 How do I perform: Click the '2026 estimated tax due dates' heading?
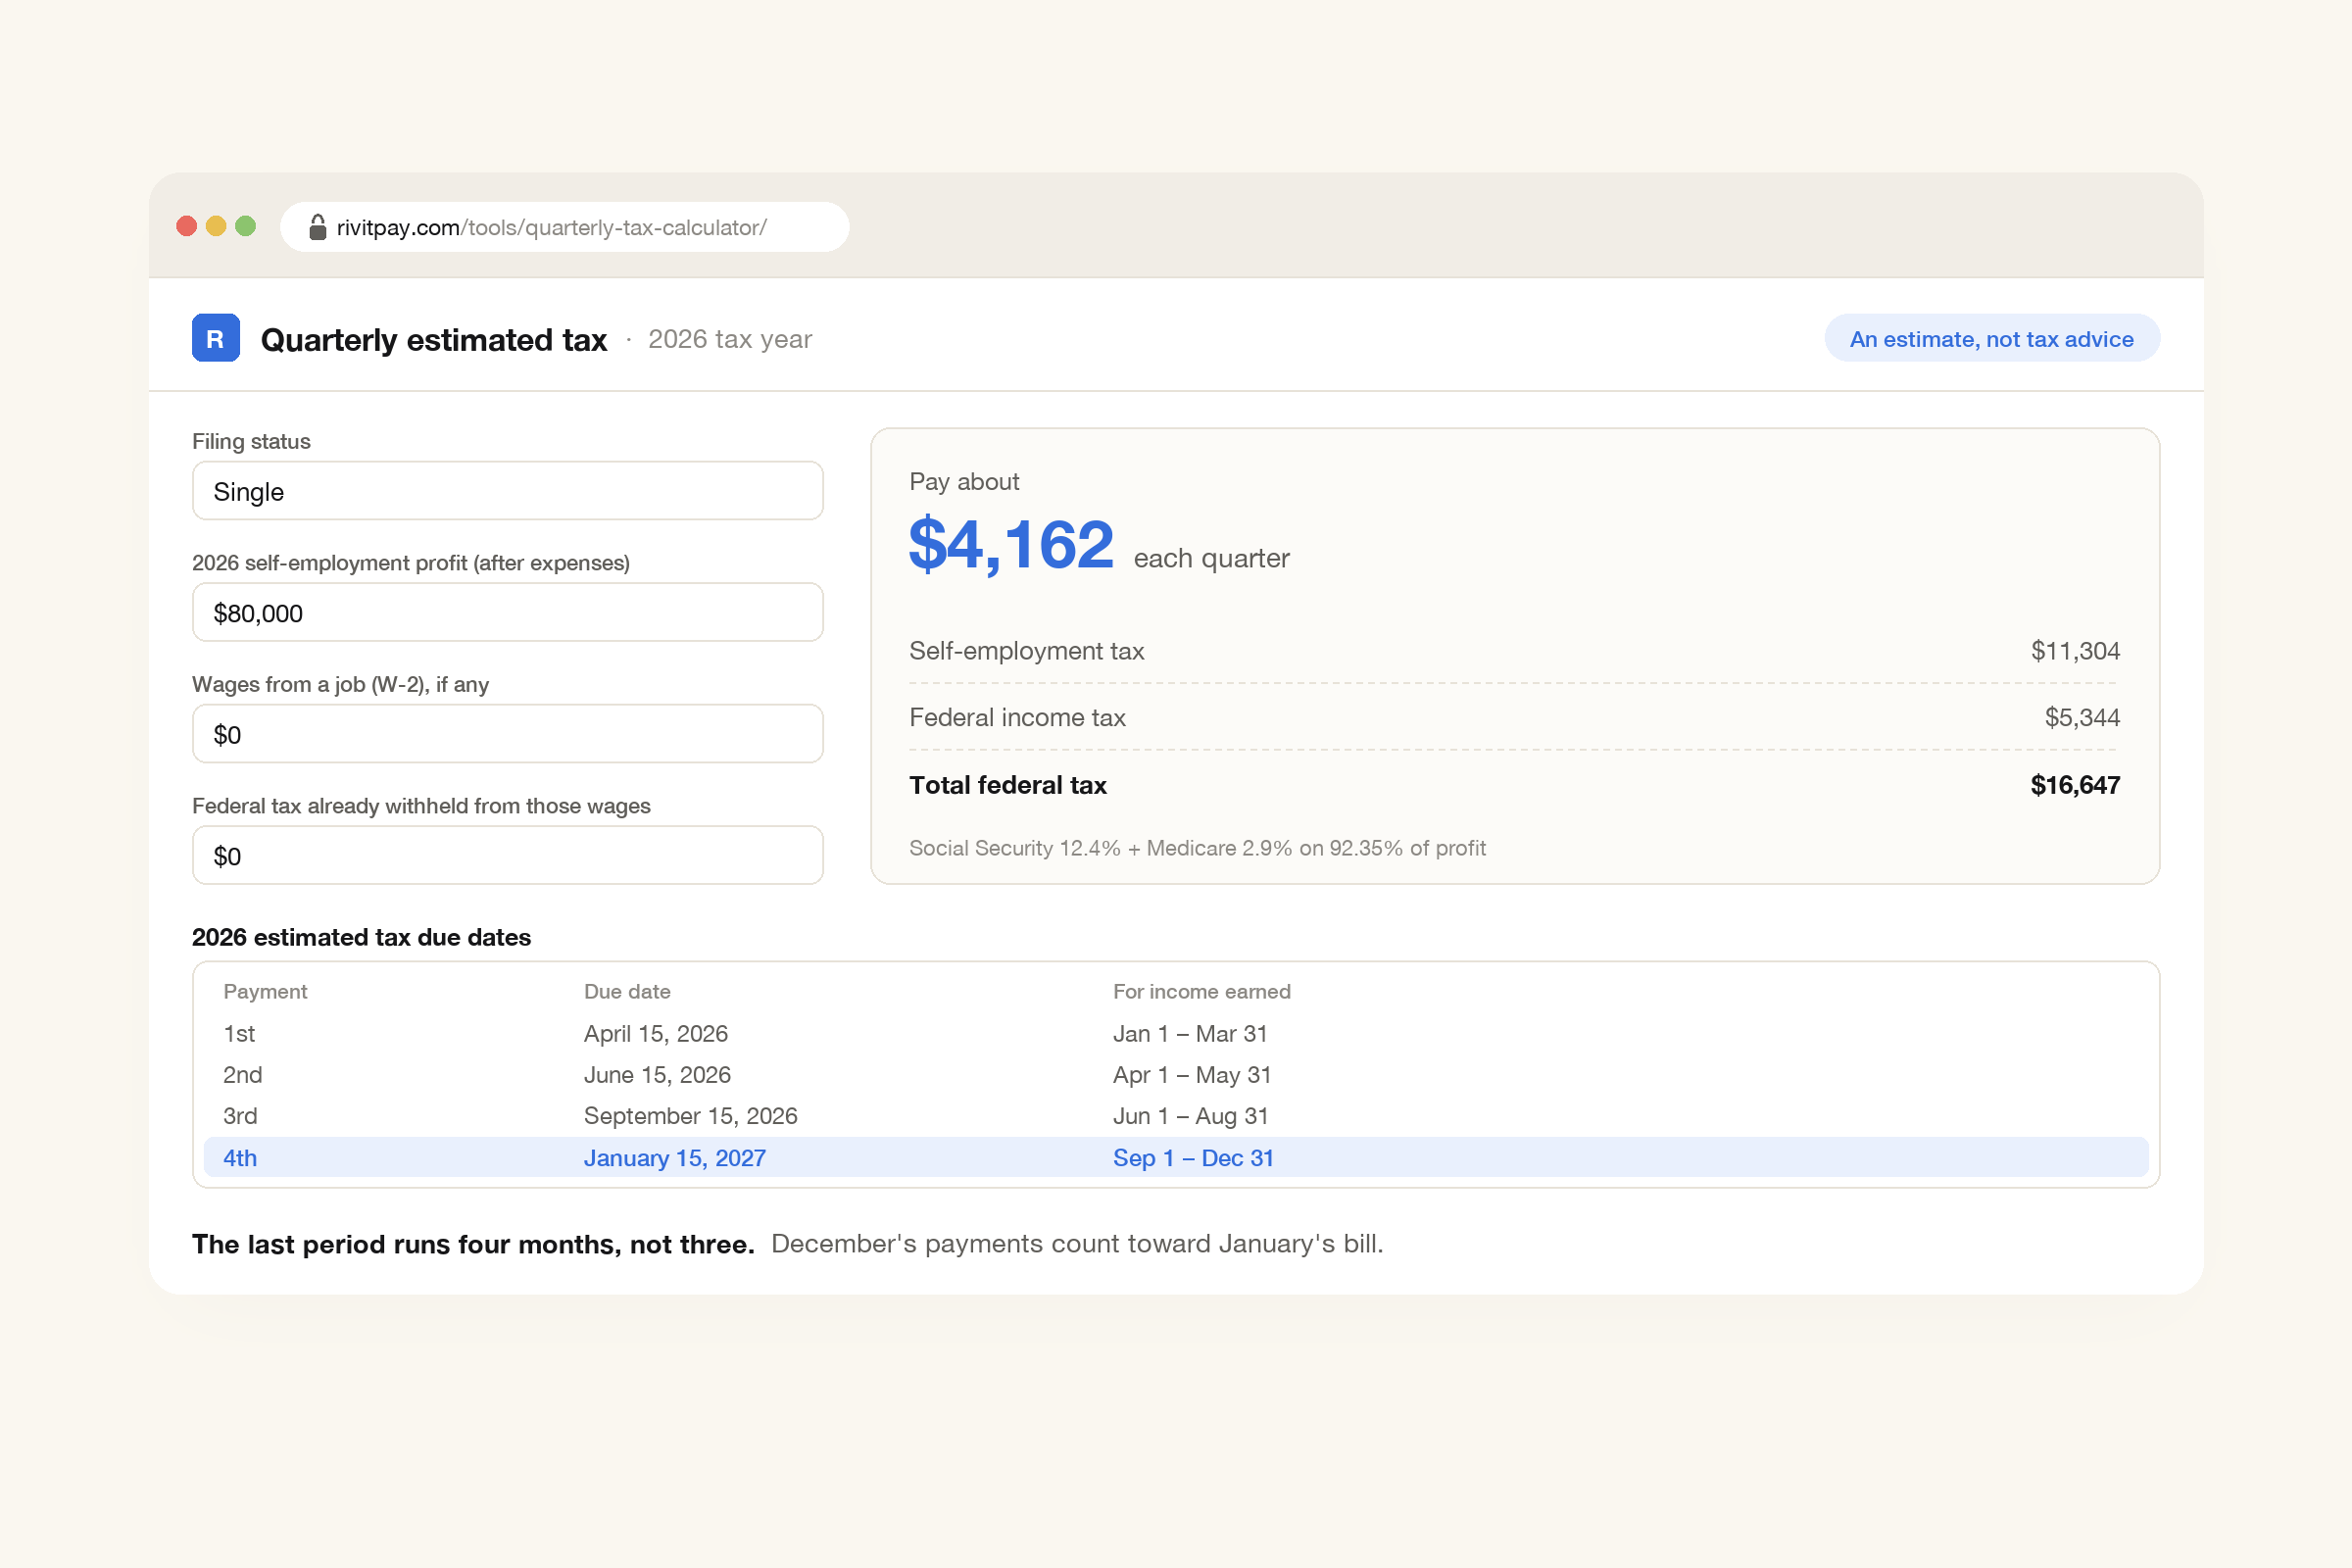click(x=361, y=937)
